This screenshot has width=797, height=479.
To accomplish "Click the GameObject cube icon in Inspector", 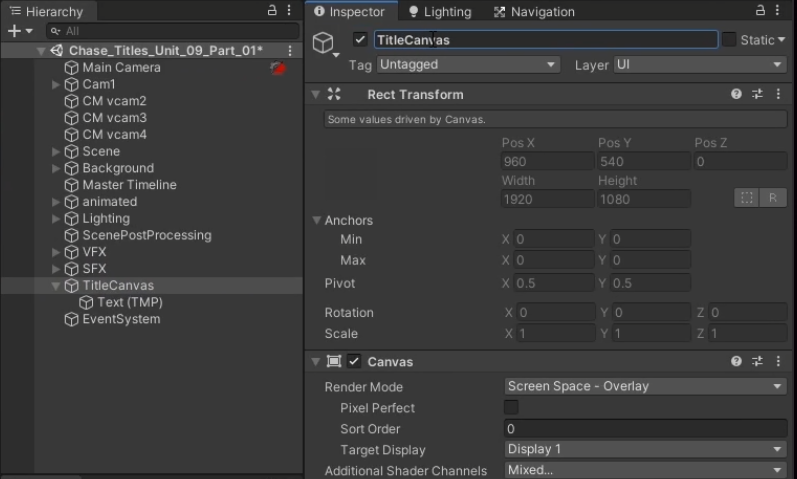I will (323, 42).
